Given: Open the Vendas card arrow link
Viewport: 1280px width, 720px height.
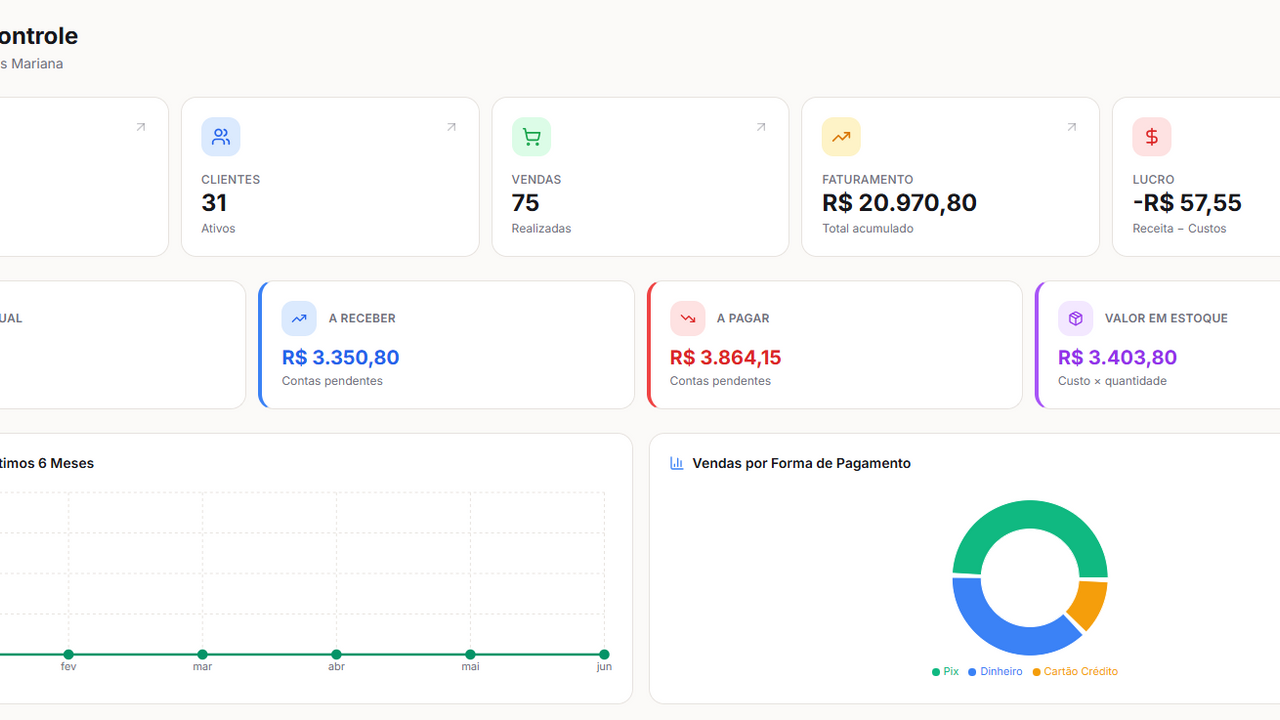Looking at the screenshot, I should pos(761,127).
